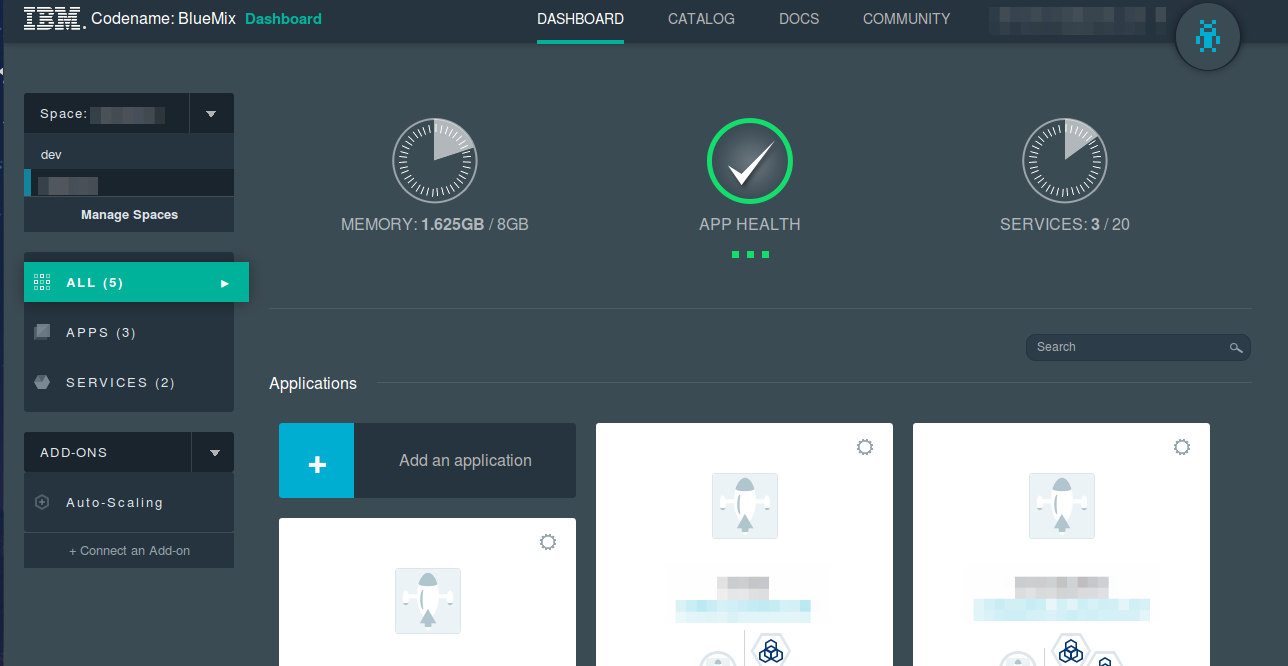This screenshot has width=1288, height=666.
Task: Click the Codename: BlueMix title
Action: pyautogui.click(x=163, y=19)
